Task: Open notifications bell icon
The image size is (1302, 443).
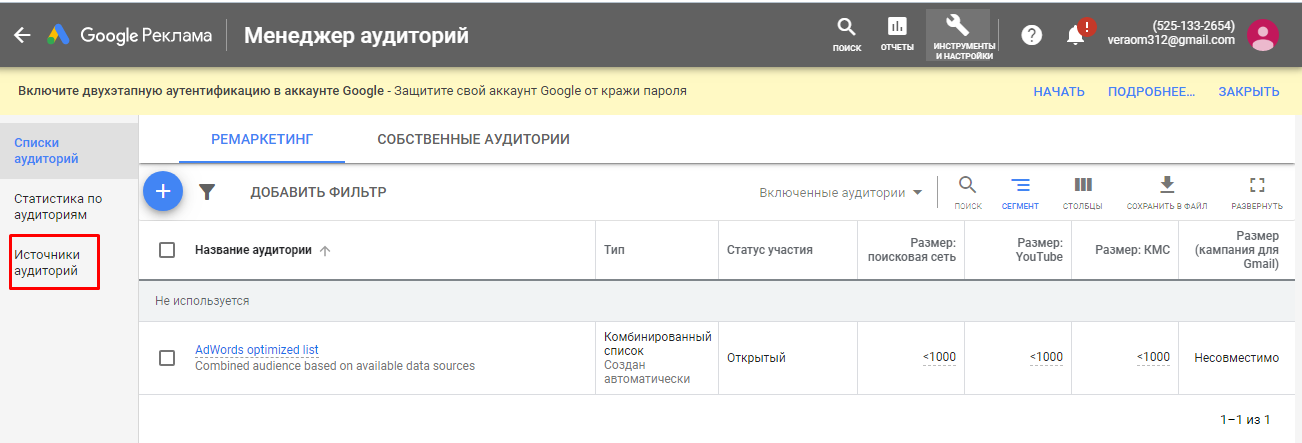Action: (x=1076, y=35)
